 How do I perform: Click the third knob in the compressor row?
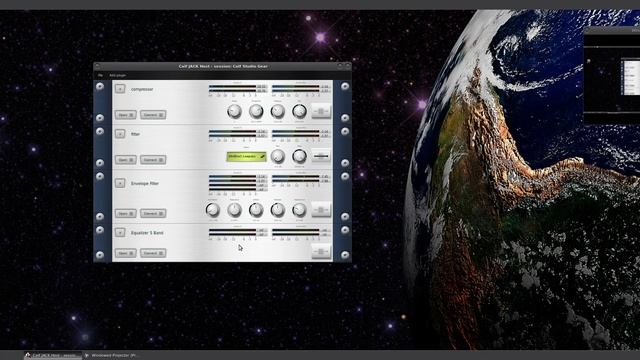click(278, 111)
